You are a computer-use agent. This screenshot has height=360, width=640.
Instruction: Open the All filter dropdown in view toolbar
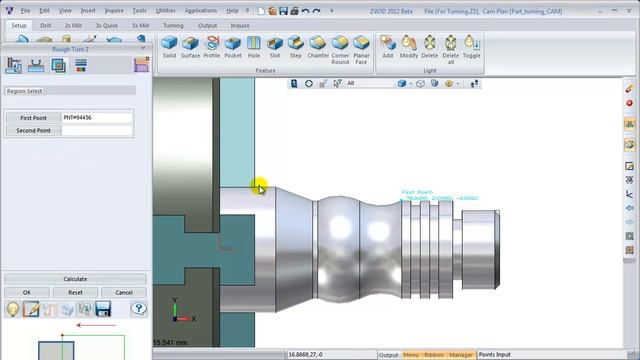pyautogui.click(x=369, y=83)
